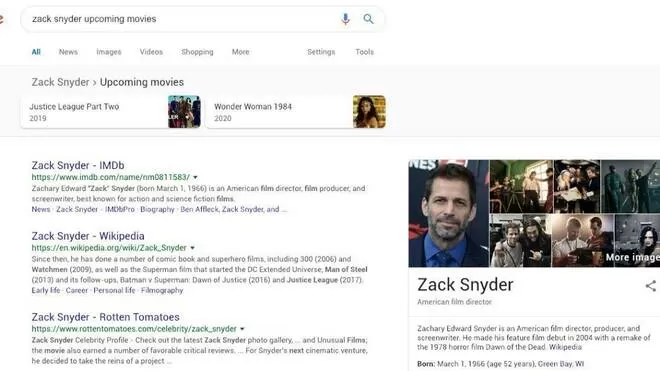Switch to the Videos tab
Image resolution: width=660 pixels, height=371 pixels.
point(151,52)
